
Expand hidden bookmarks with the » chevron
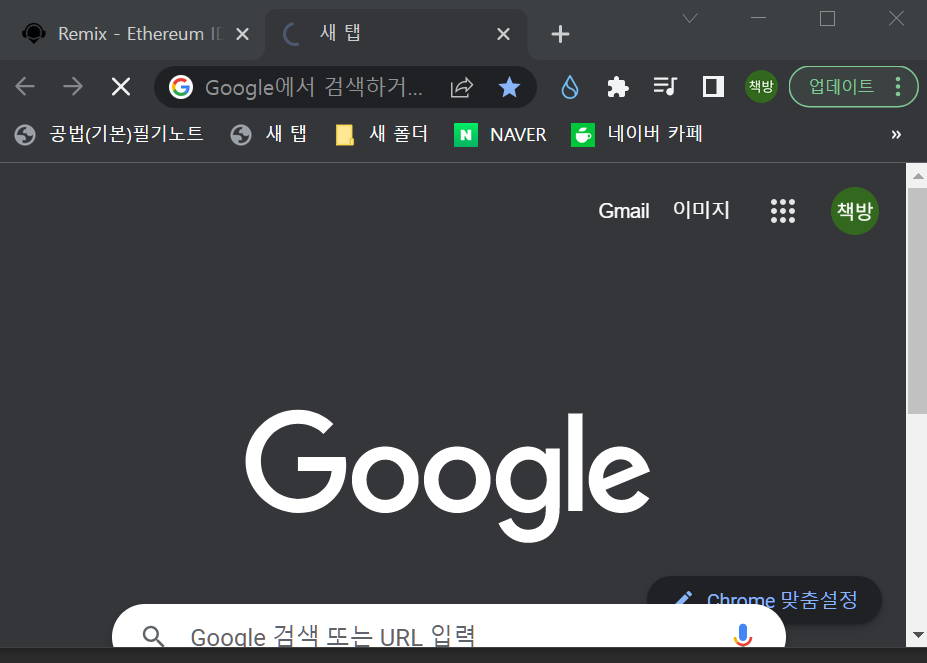point(896,134)
